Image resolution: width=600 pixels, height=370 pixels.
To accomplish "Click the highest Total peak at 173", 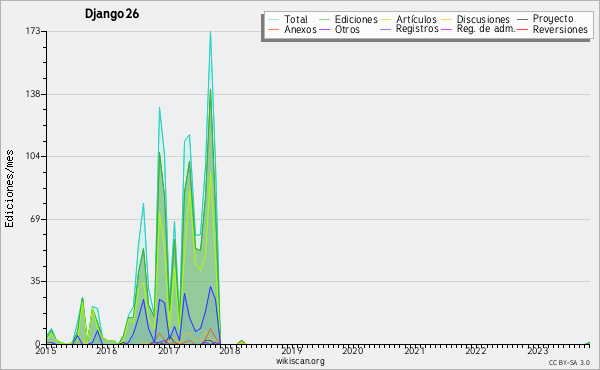I will point(210,32).
